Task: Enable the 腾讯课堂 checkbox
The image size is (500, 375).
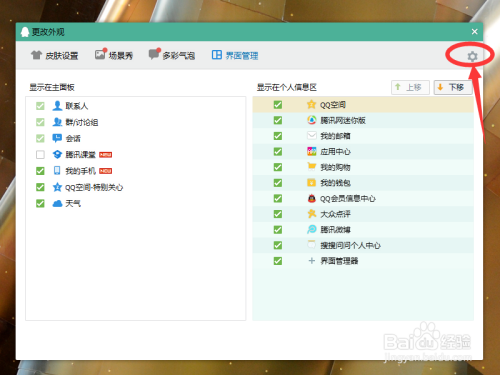Action: [x=40, y=155]
